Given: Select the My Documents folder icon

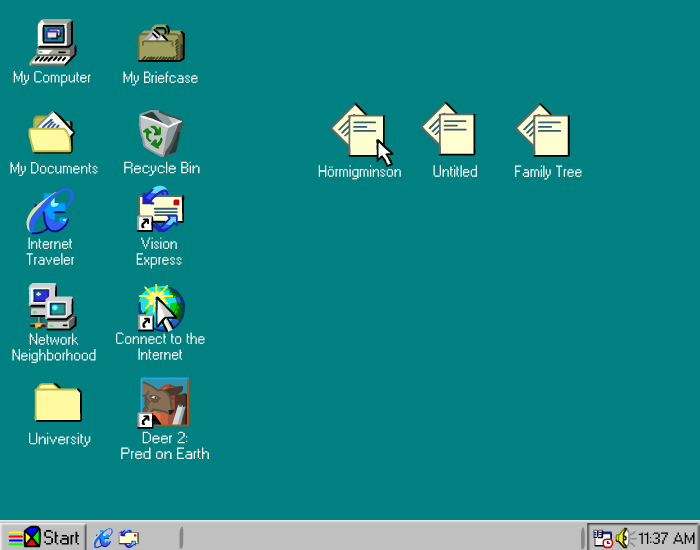Looking at the screenshot, I should [52, 134].
